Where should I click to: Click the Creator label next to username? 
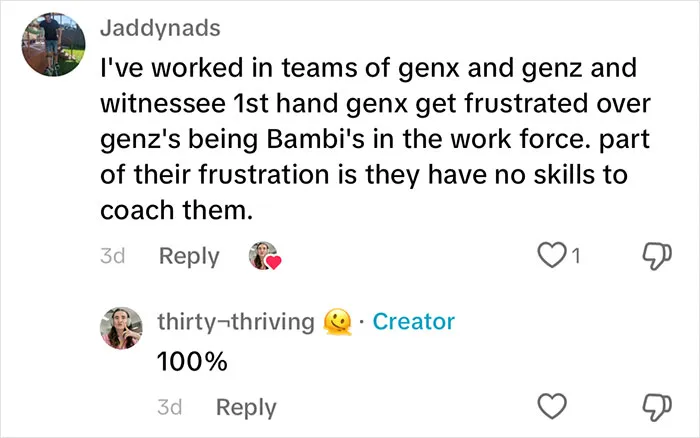[414, 321]
